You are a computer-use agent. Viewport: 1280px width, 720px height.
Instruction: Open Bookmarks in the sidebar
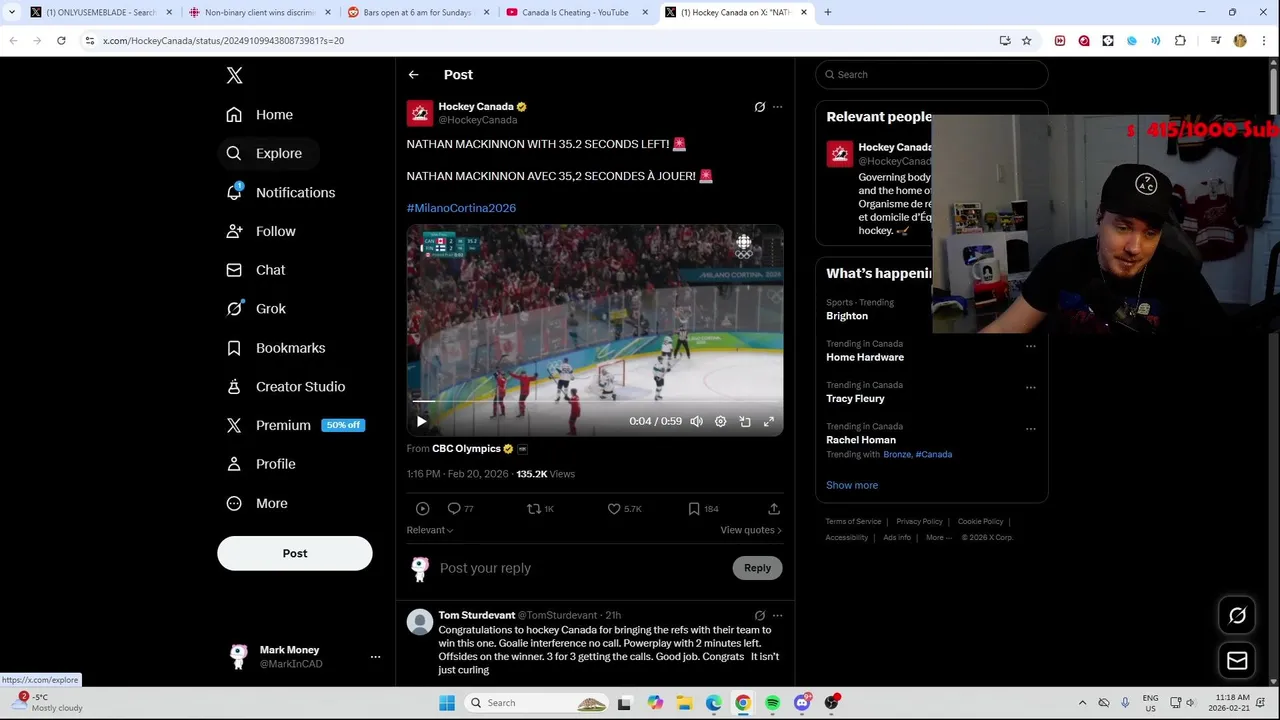[x=276, y=348]
